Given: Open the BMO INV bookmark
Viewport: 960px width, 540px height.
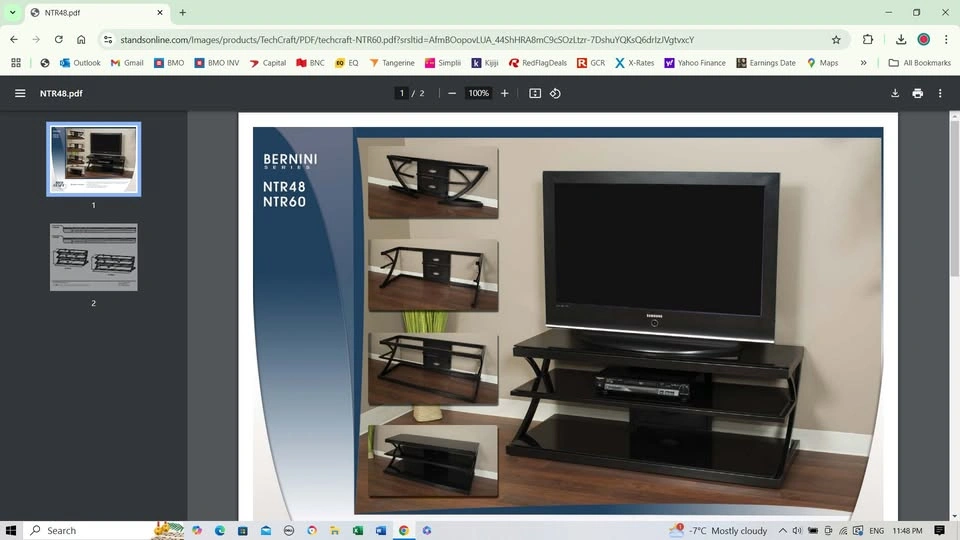Looking at the screenshot, I should [x=217, y=62].
